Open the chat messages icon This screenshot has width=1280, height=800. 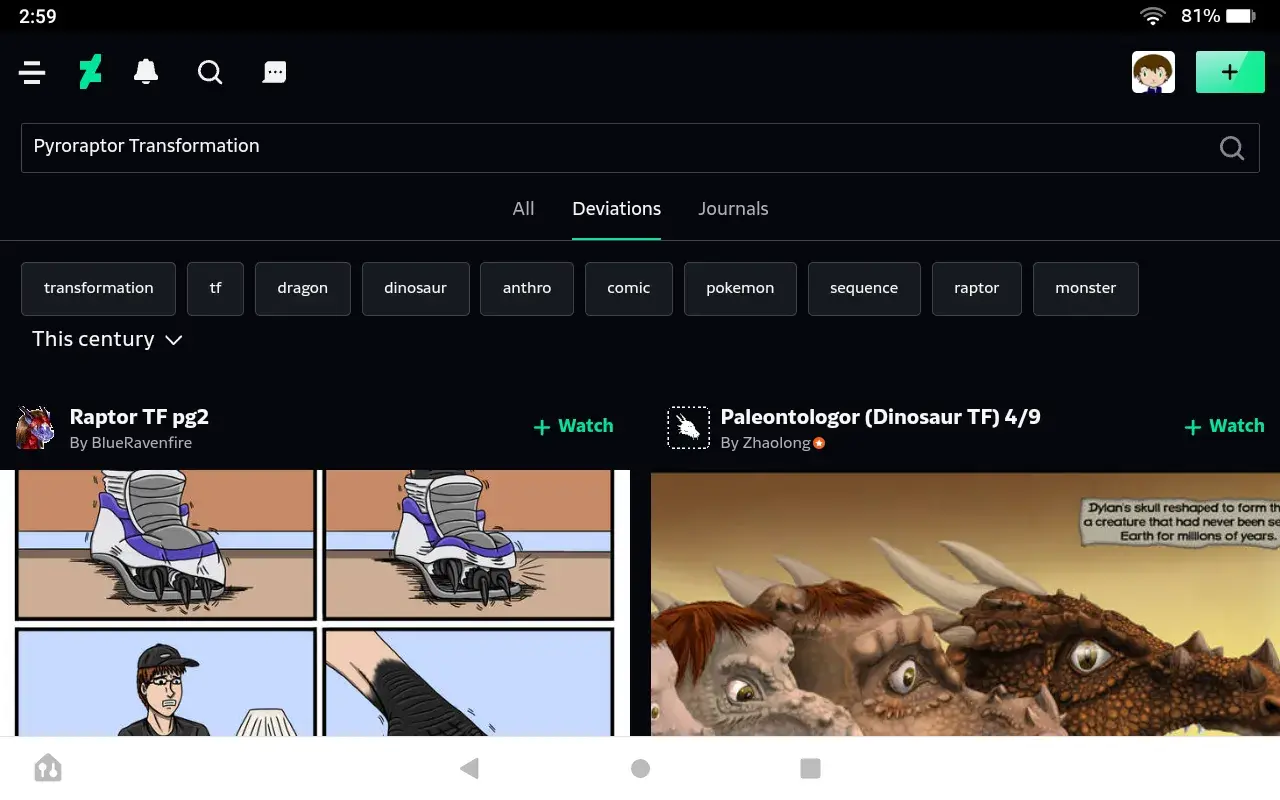[274, 72]
